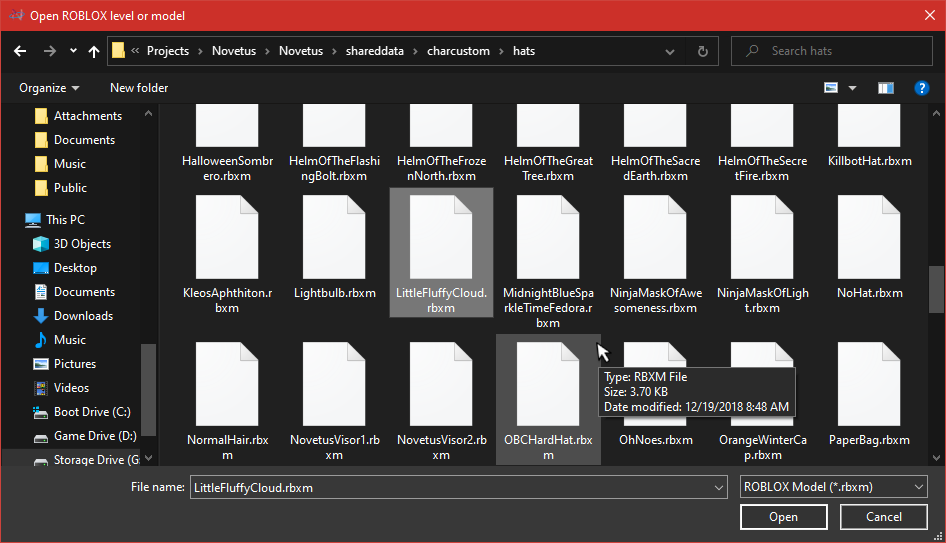Select Downloads in the navigation pane
This screenshot has height=543, width=946.
[x=83, y=316]
